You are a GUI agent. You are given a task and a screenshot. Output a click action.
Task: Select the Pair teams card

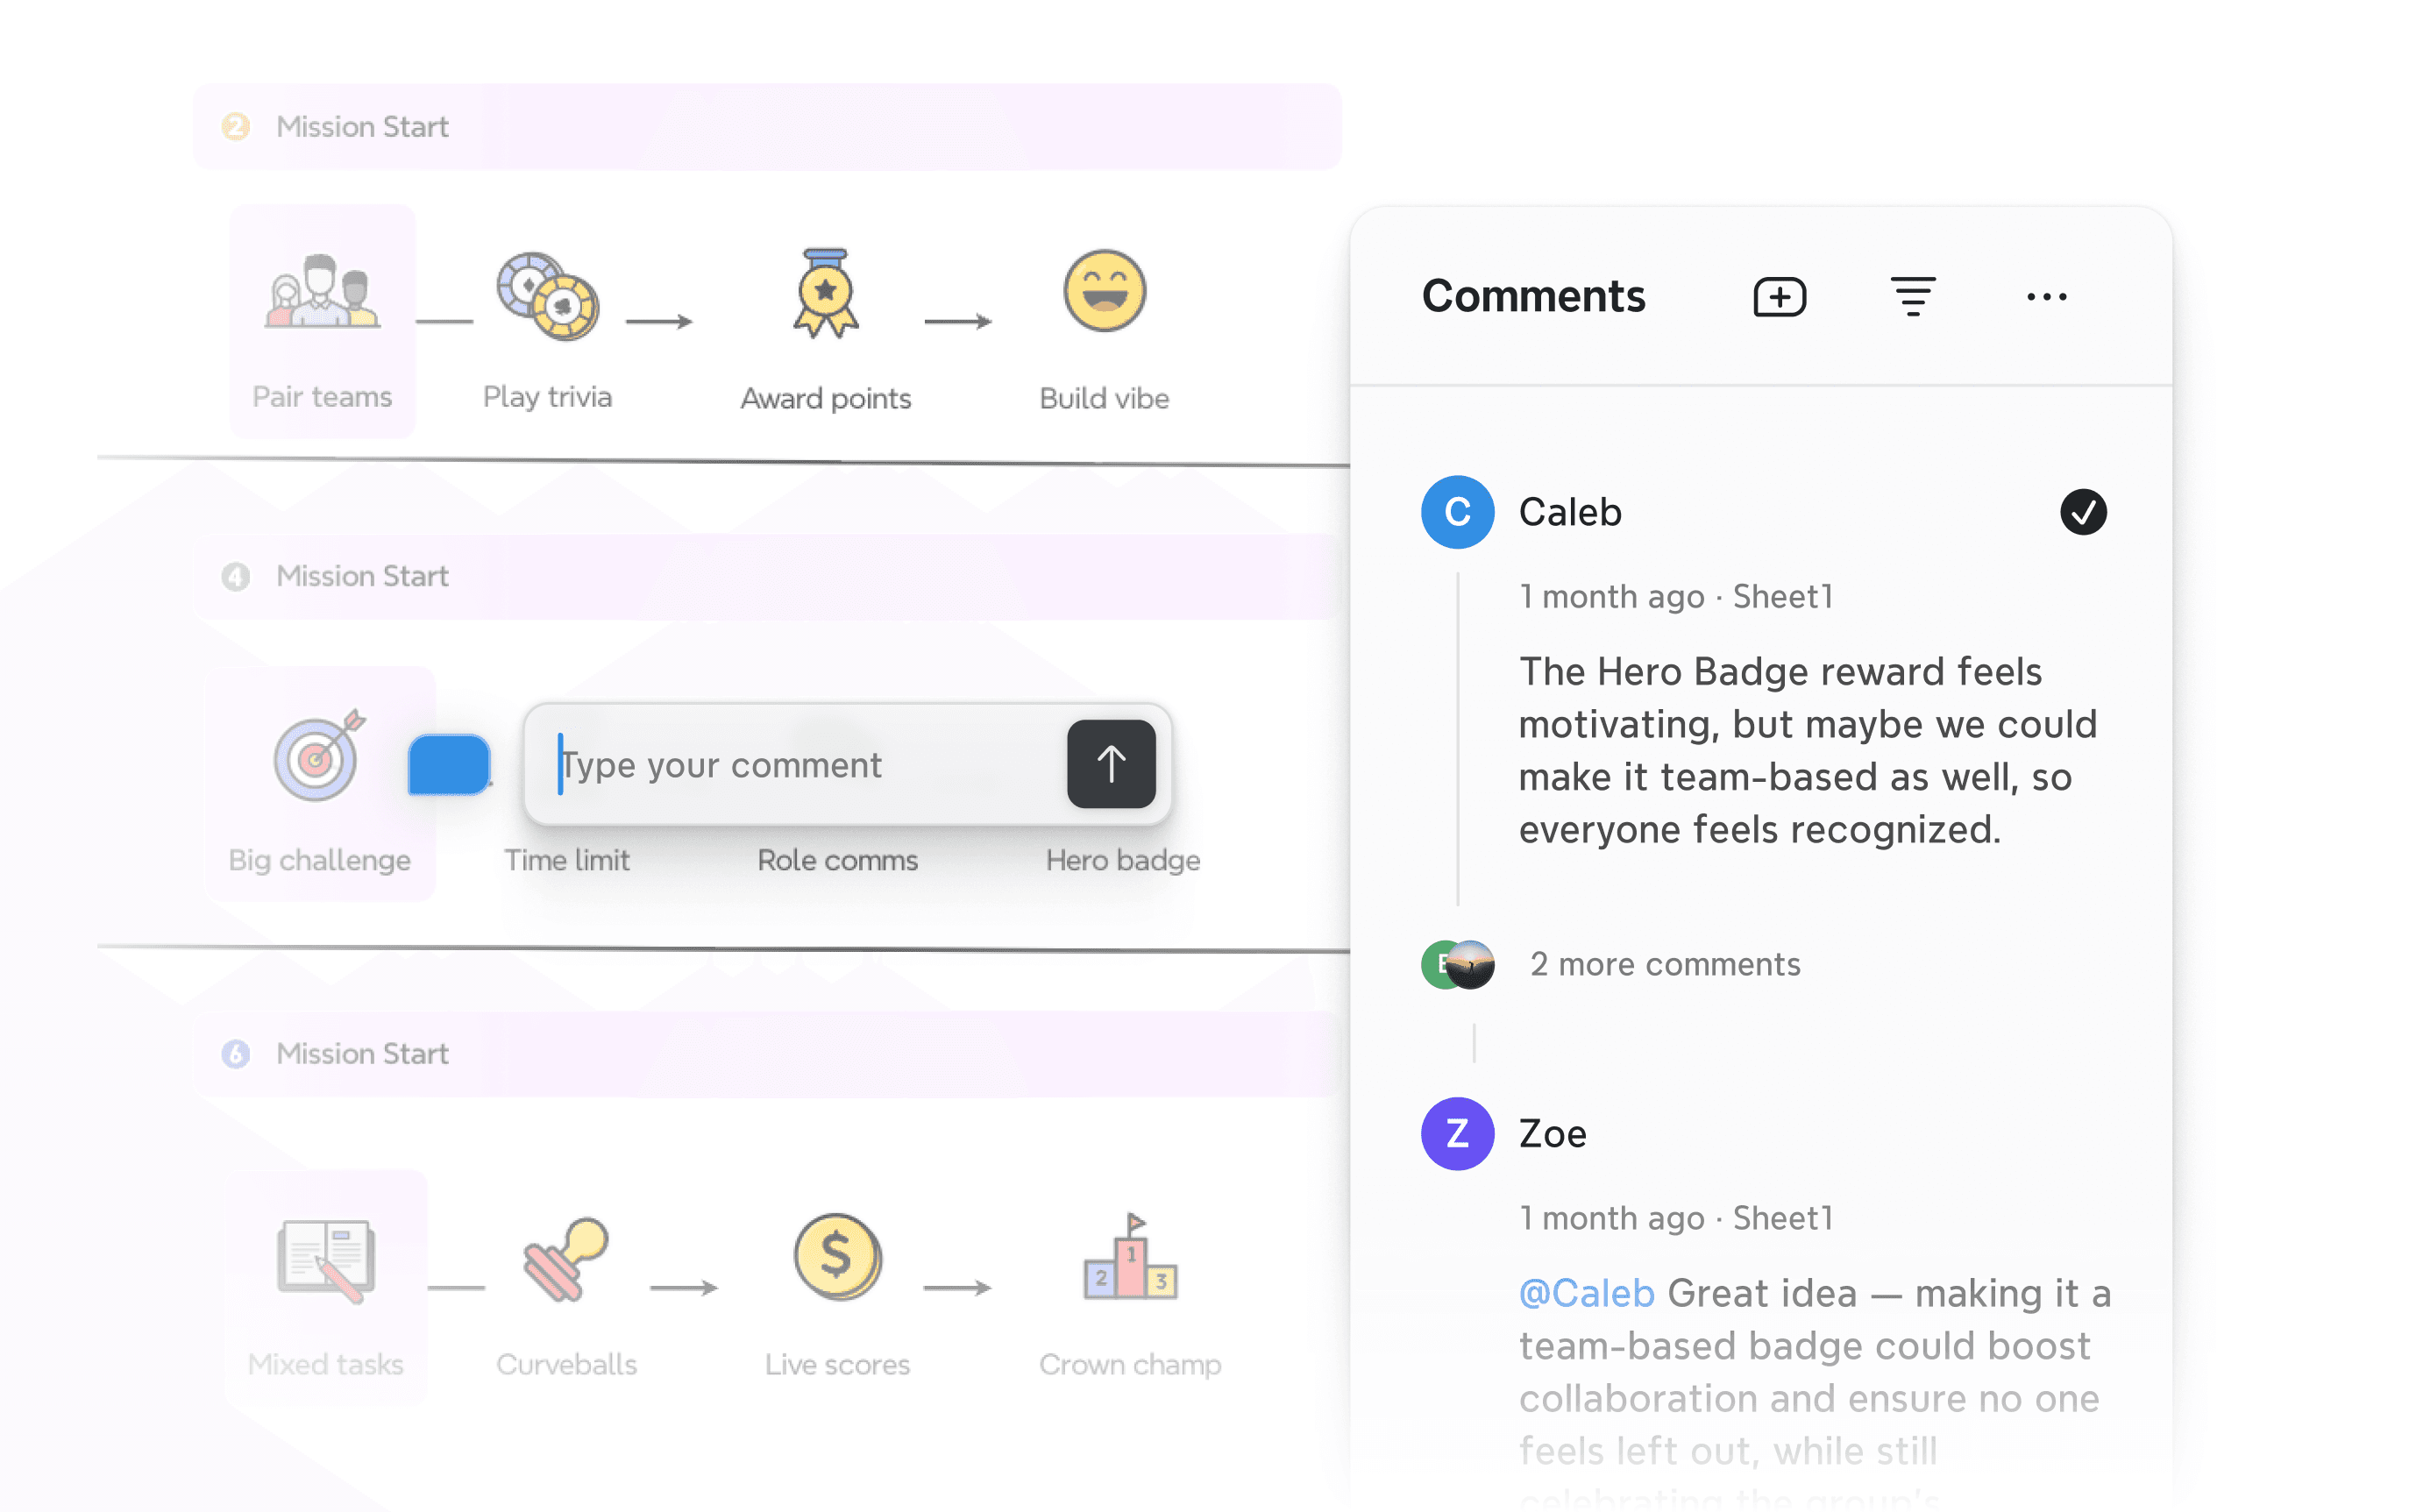[x=322, y=322]
